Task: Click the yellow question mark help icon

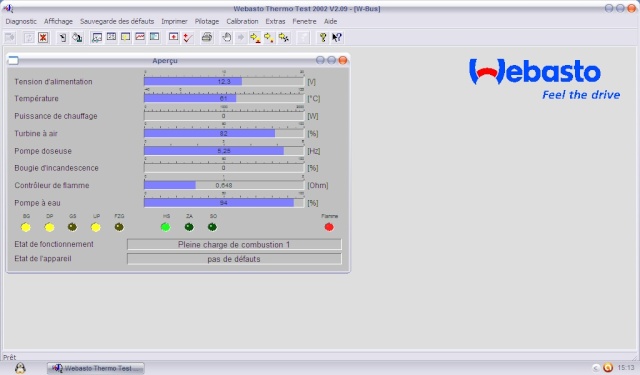Action: [322, 38]
